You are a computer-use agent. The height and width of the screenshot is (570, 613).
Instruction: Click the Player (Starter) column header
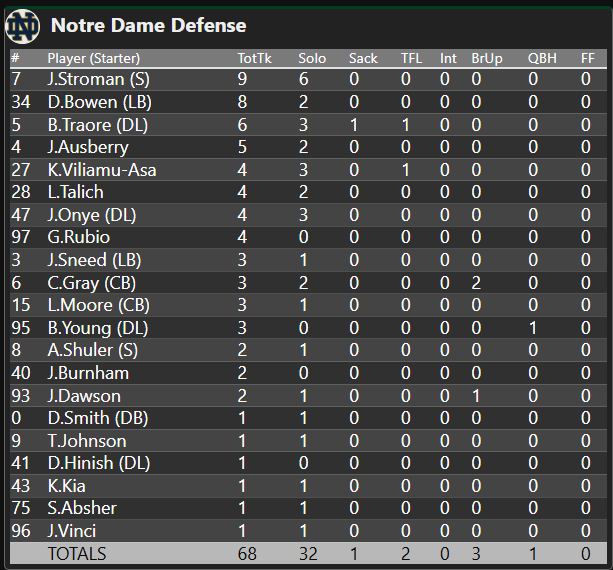(94, 58)
